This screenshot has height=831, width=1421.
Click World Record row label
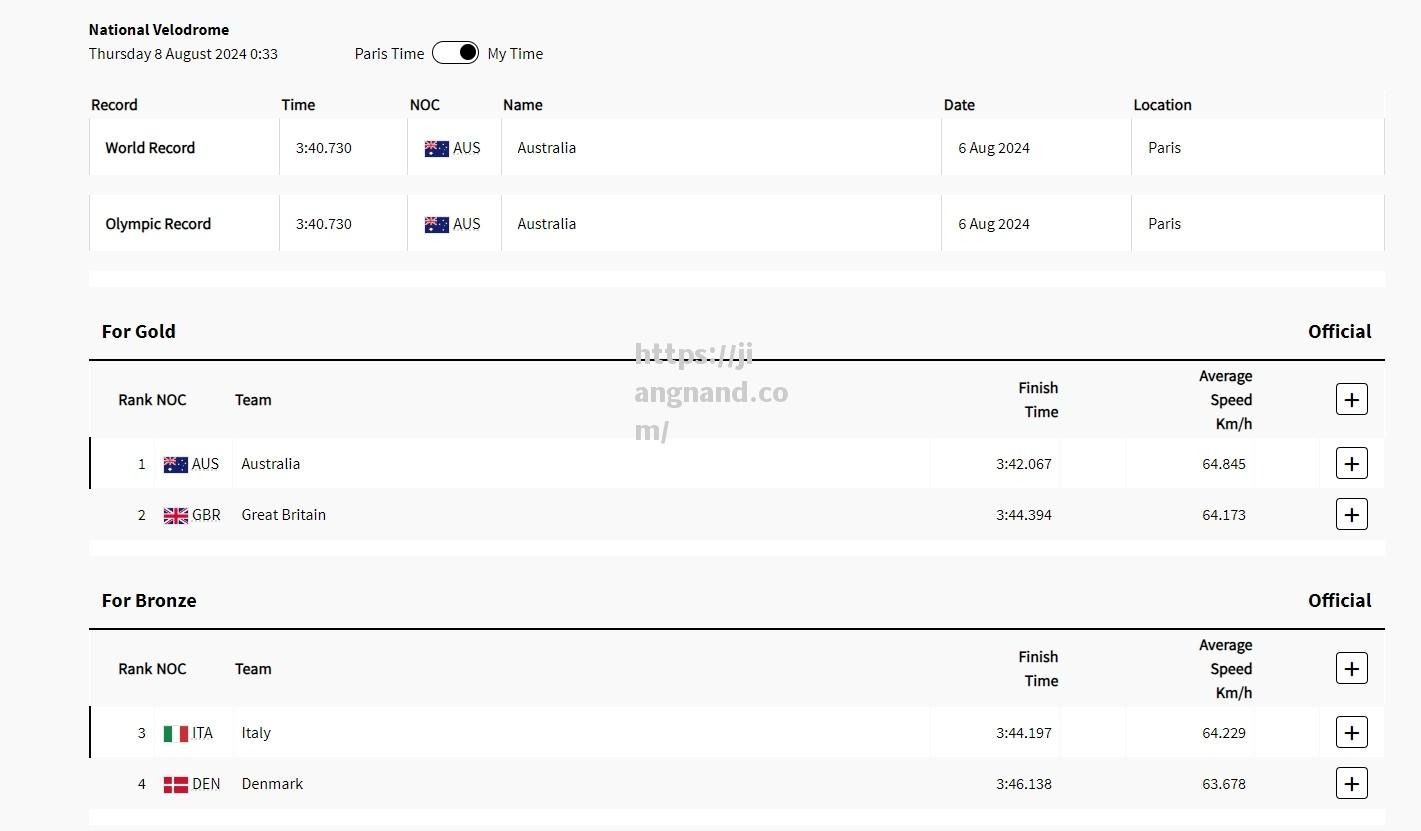(150, 148)
